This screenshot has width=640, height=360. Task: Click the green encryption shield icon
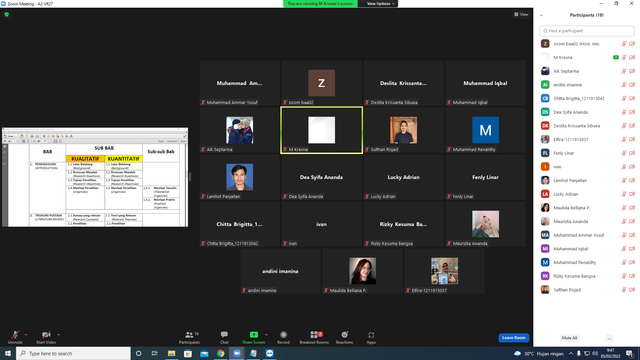7,14
